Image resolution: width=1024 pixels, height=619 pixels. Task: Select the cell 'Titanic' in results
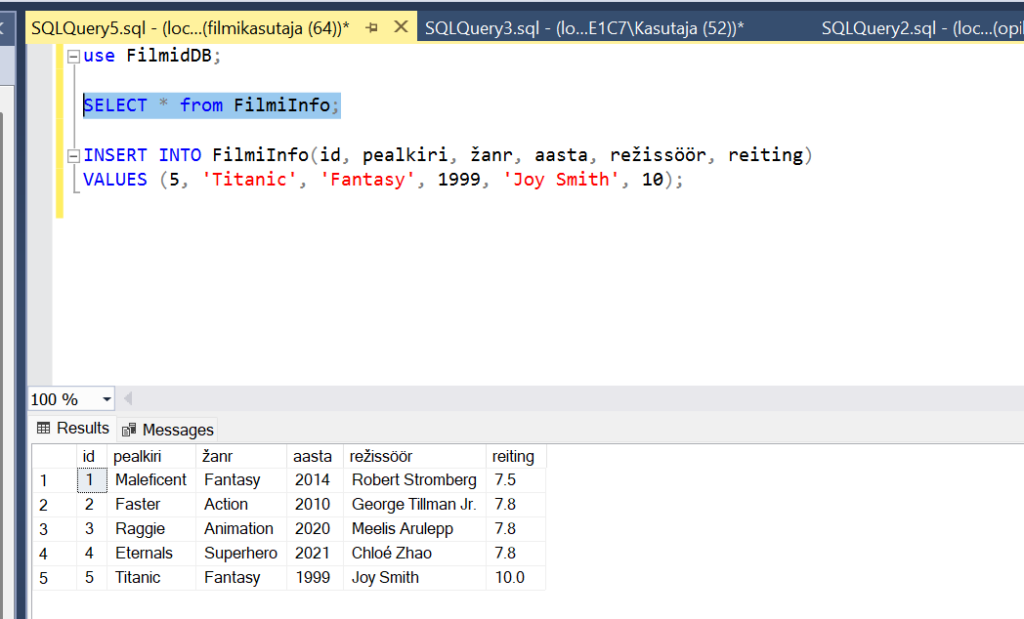(151, 578)
